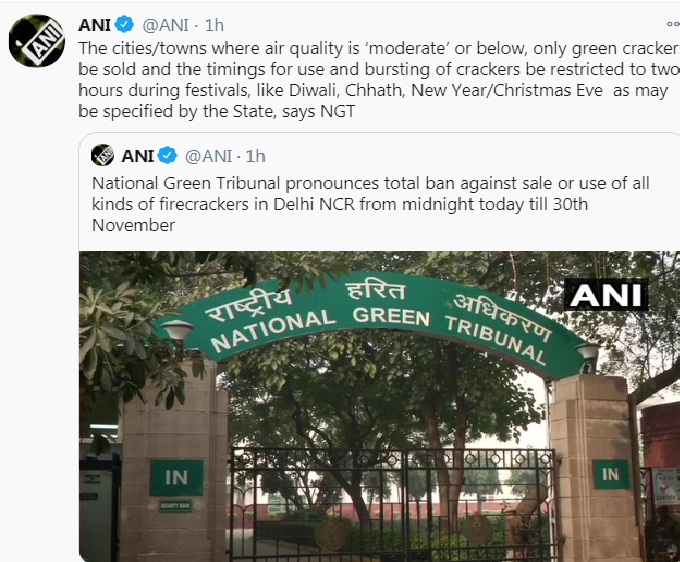The height and width of the screenshot is (562, 680).
Task: Open ANI profile picture on main tweet
Action: (37, 41)
